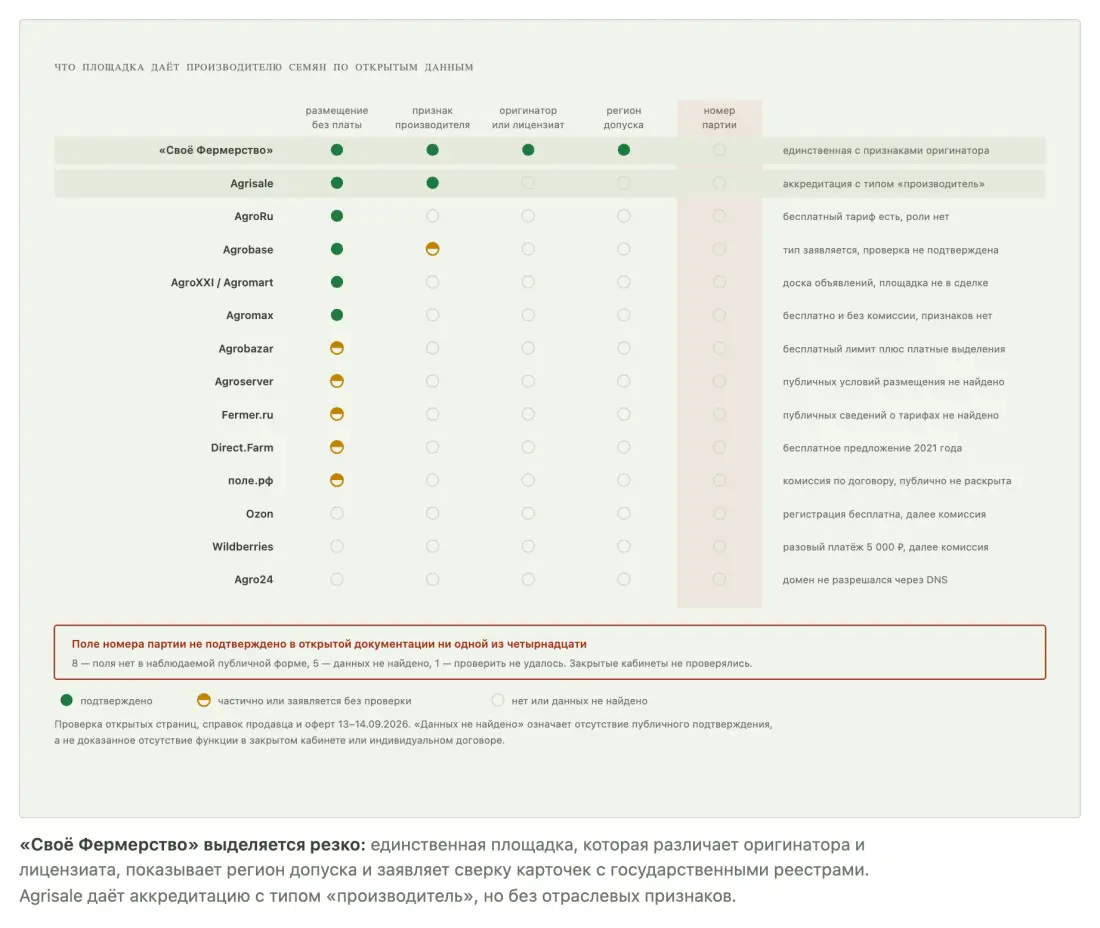
Task: Click the Agrisale row label
Action: 252,184
